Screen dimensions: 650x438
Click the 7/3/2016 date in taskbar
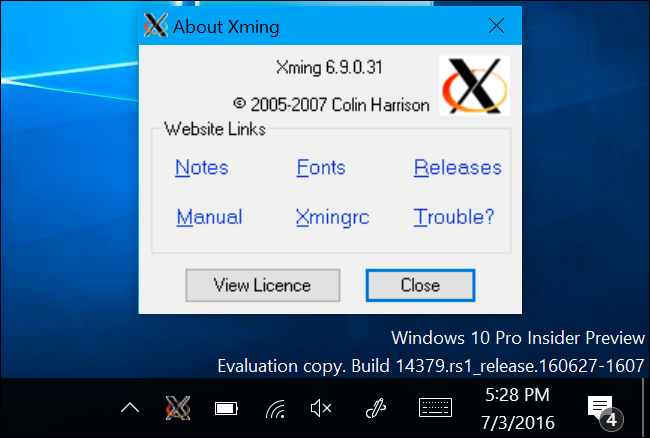518,423
